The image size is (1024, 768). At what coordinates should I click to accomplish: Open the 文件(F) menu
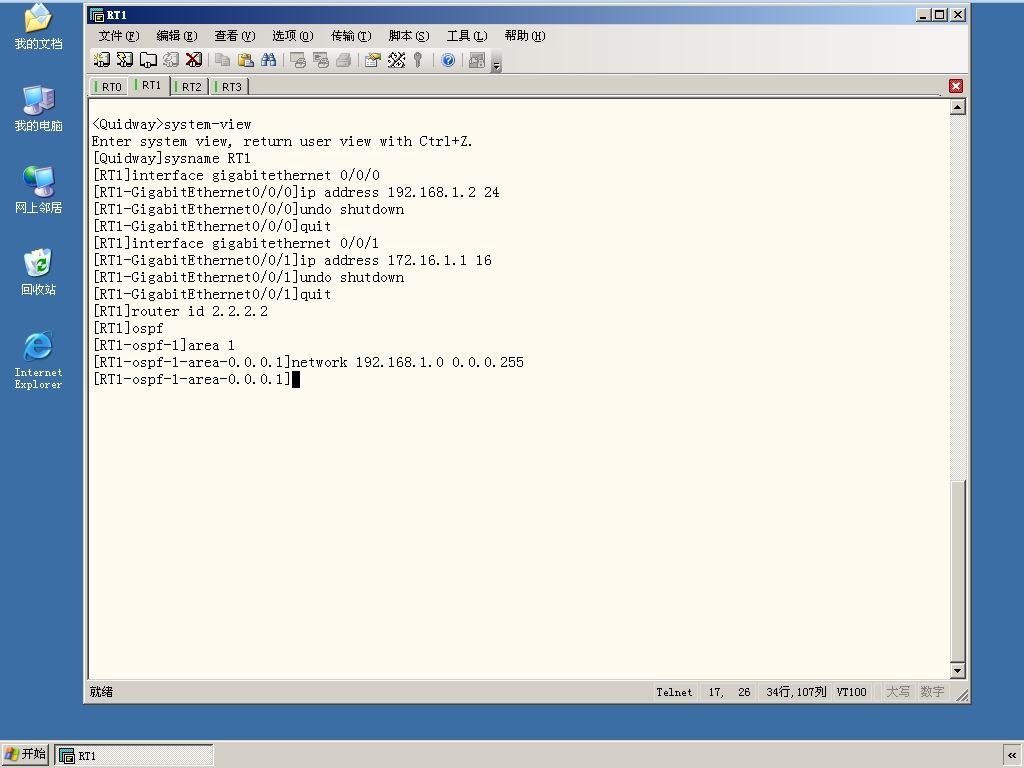pos(119,36)
